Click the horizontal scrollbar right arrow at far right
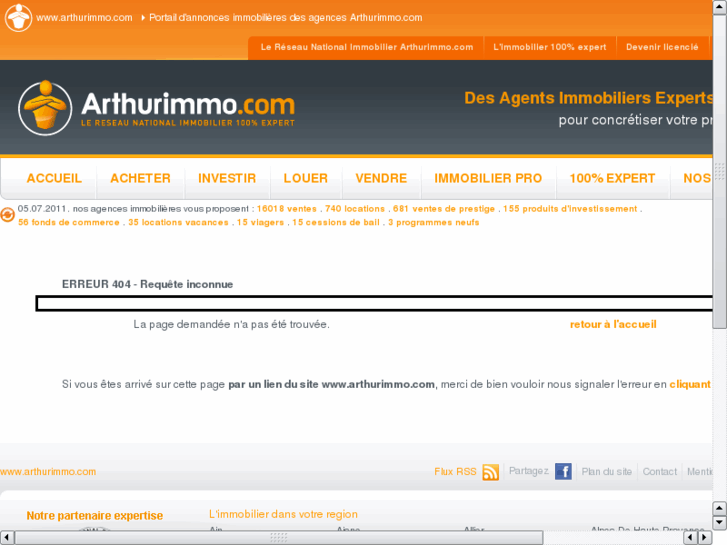The image size is (727, 545). coord(705,538)
